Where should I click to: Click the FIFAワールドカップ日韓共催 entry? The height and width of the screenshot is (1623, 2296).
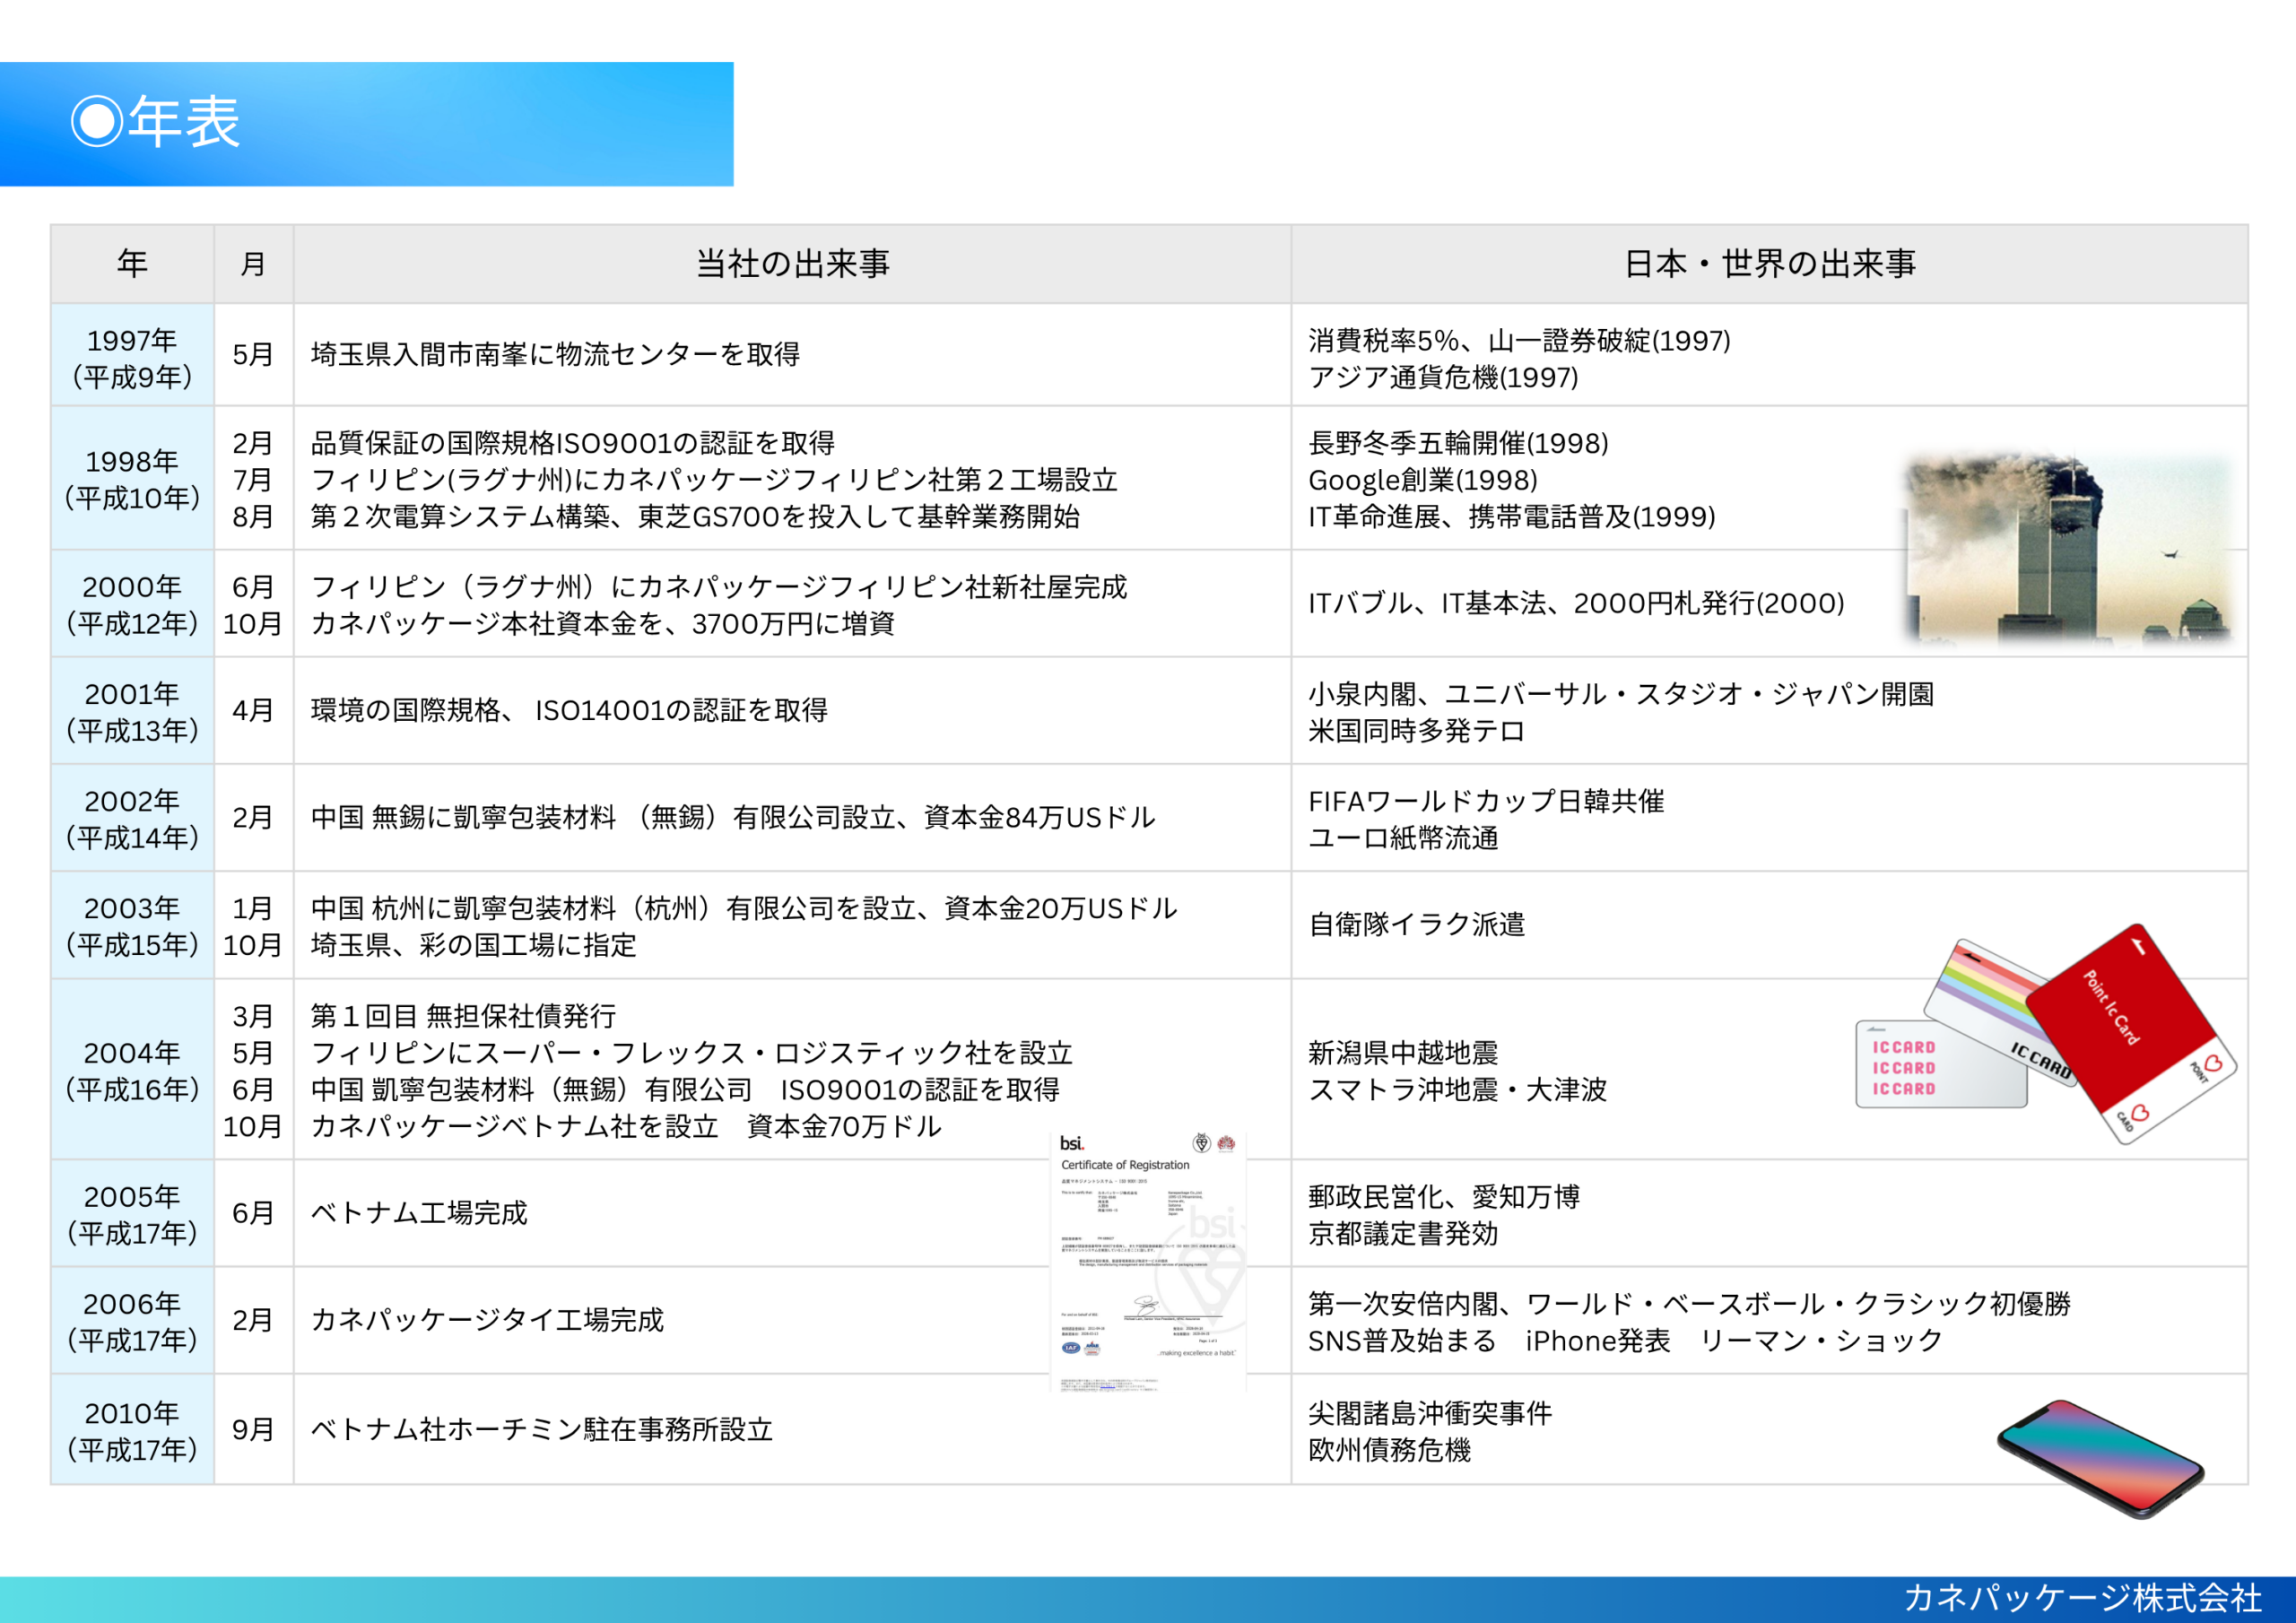pyautogui.click(x=1486, y=801)
